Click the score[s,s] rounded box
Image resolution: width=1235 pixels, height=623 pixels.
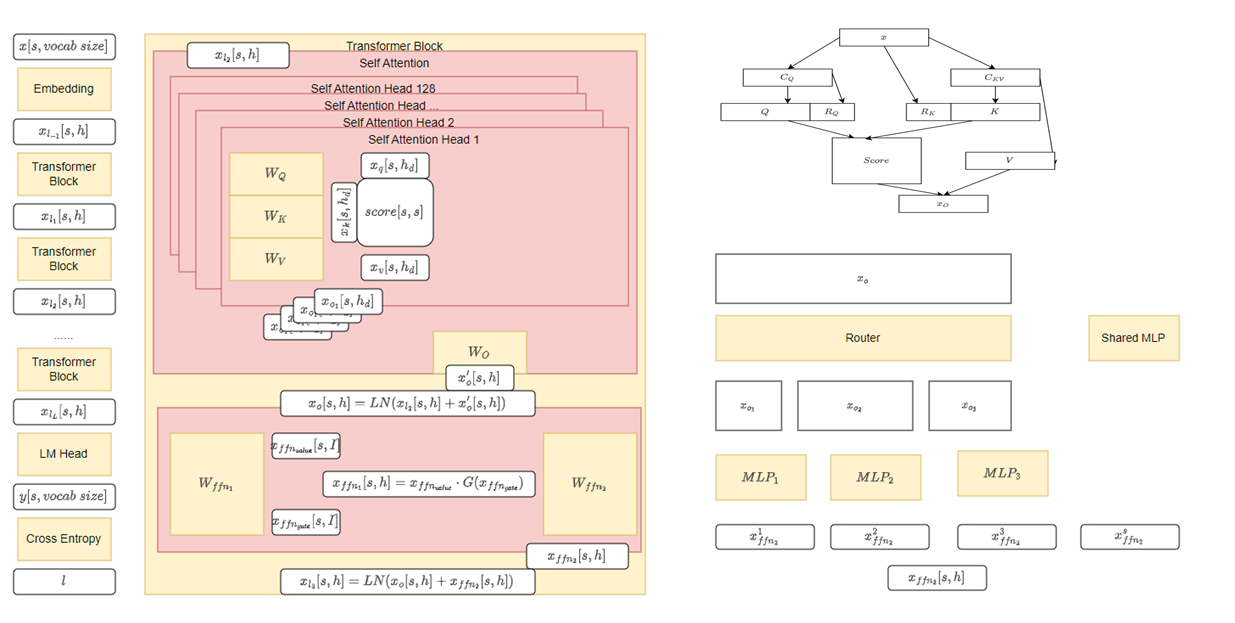[x=394, y=212]
